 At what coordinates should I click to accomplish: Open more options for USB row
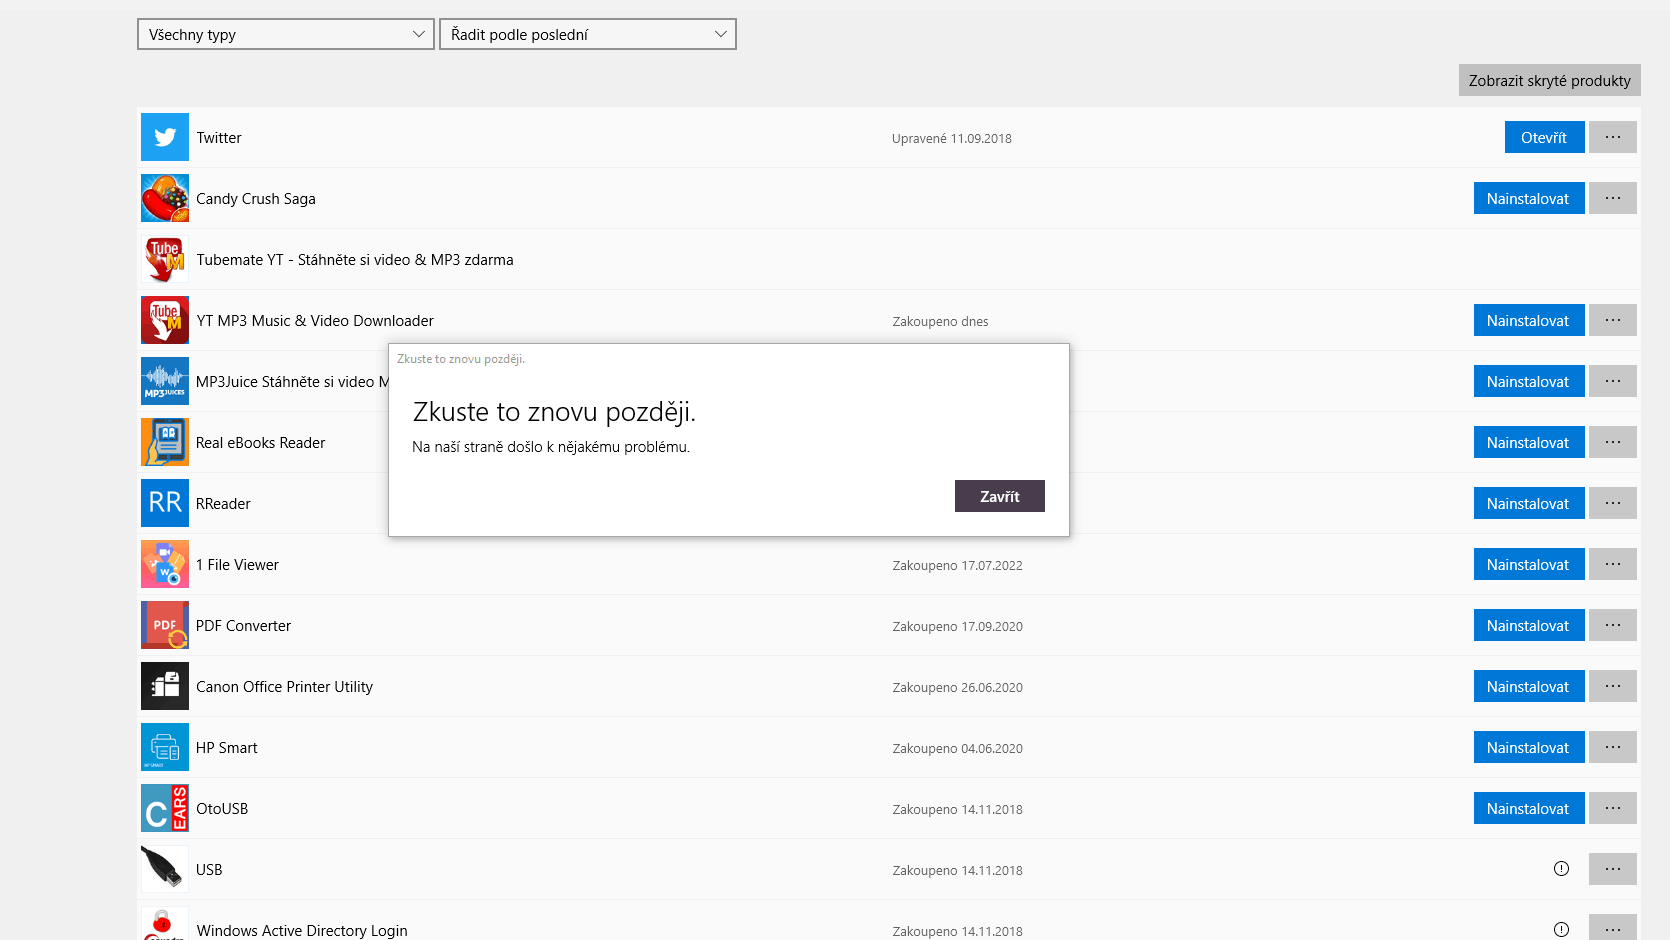tap(1613, 869)
